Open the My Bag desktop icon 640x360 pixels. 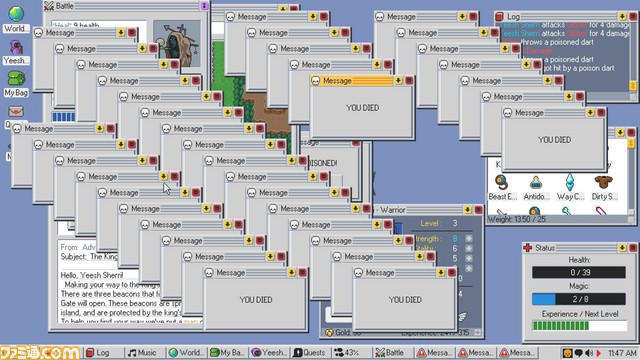coord(16,84)
